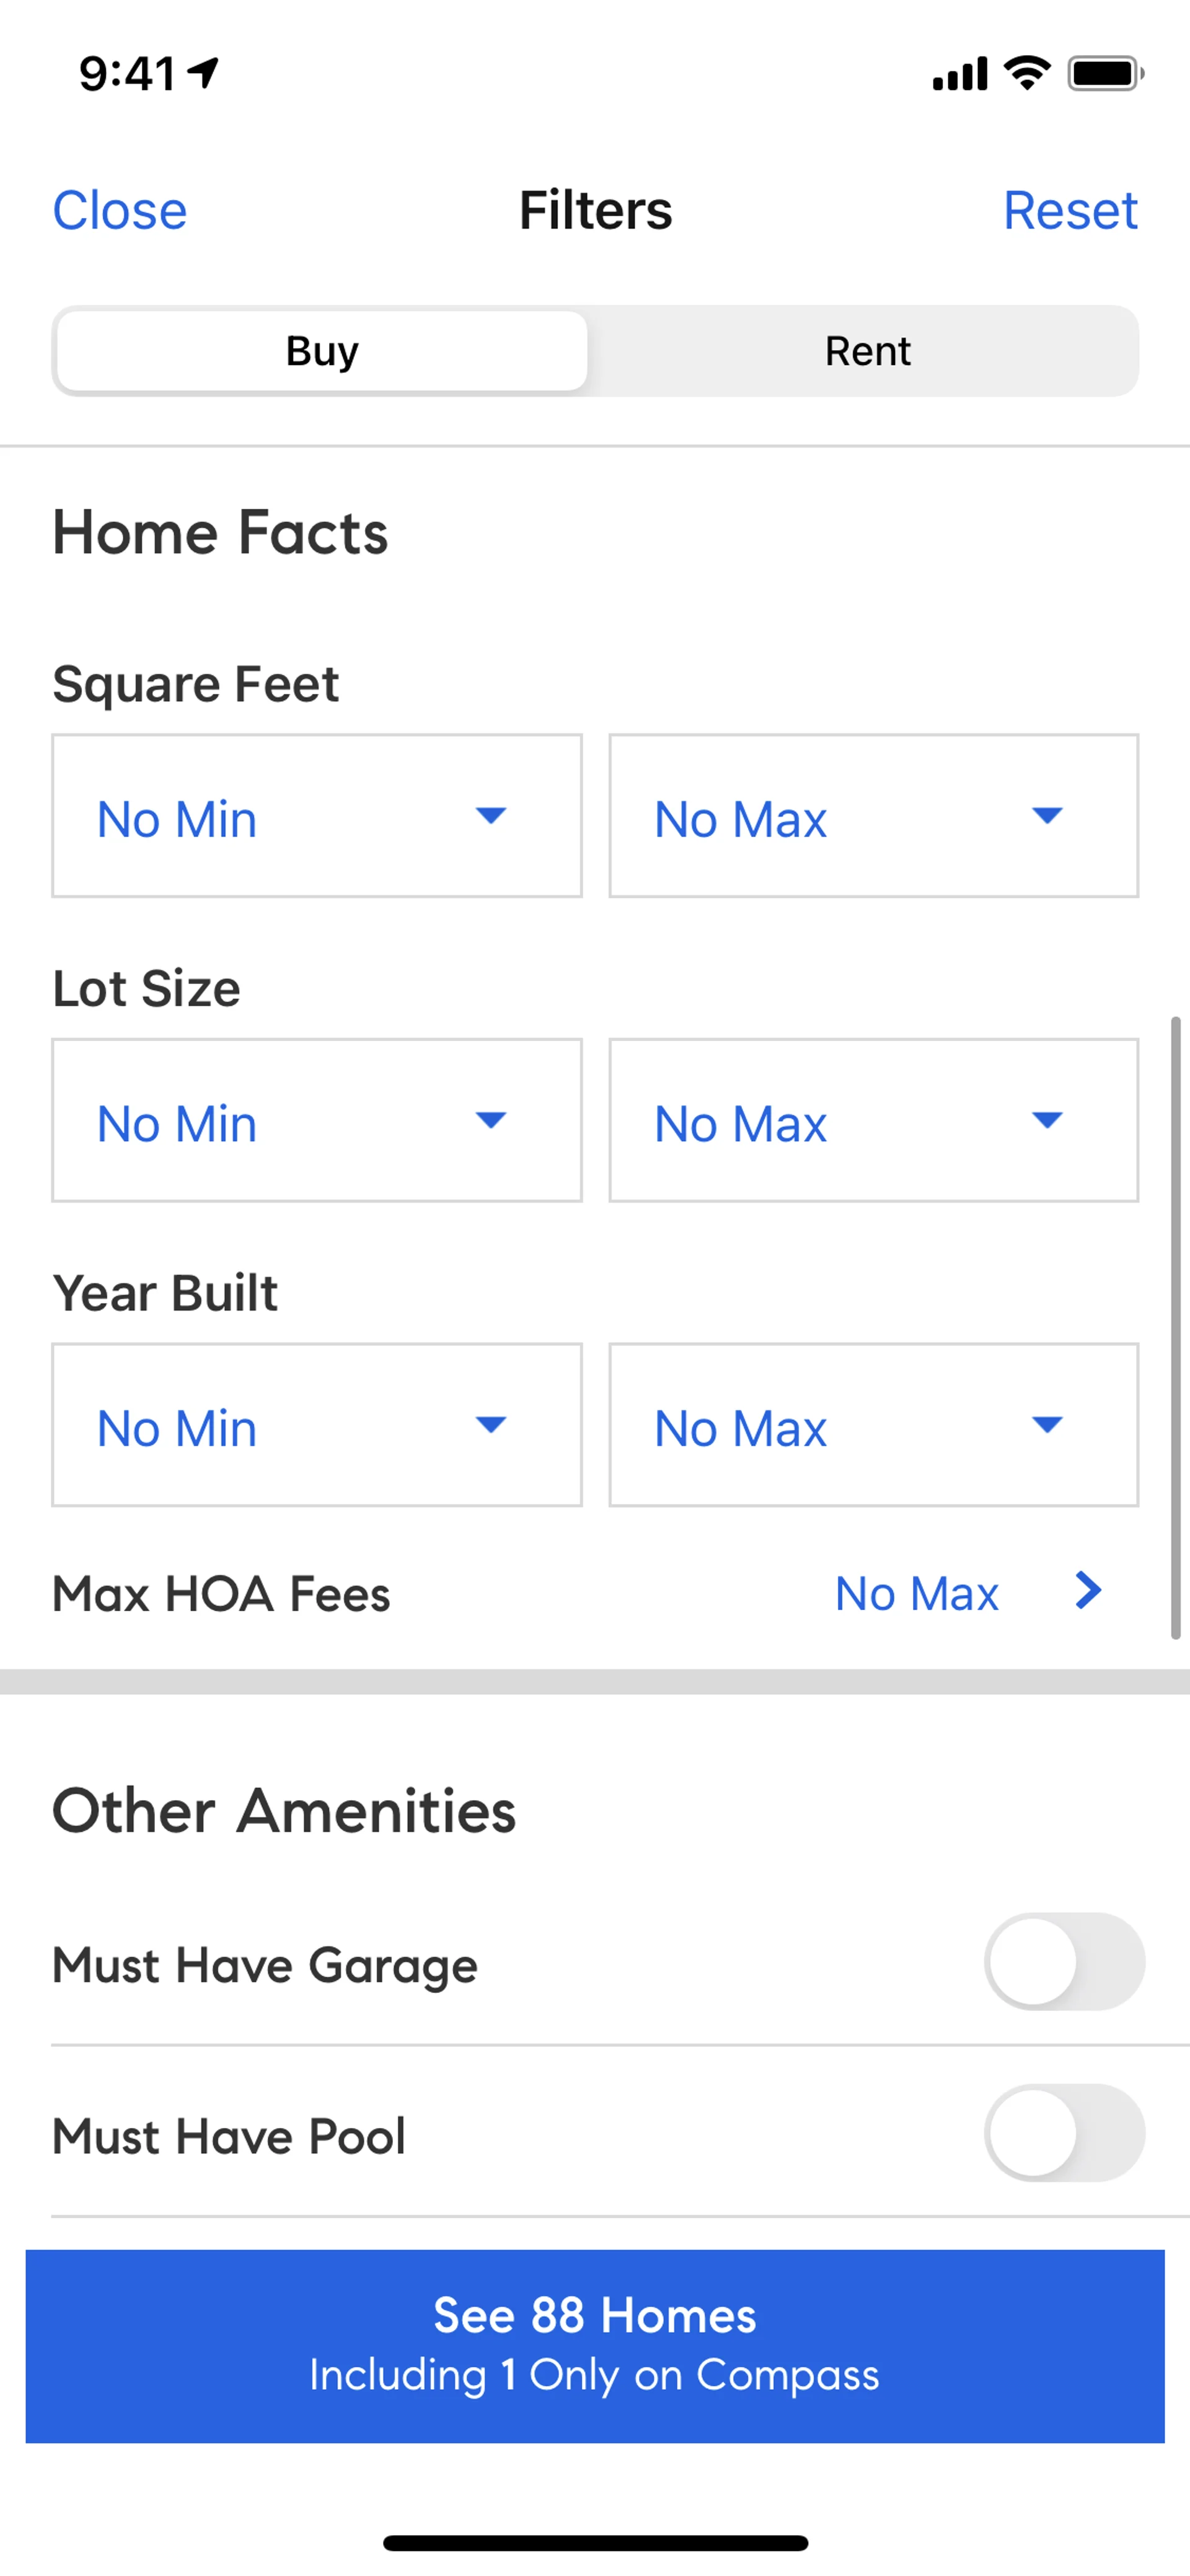Tap the Lot Size No Max arrow icon
Image resolution: width=1190 pixels, height=2576 pixels.
[x=1046, y=1120]
